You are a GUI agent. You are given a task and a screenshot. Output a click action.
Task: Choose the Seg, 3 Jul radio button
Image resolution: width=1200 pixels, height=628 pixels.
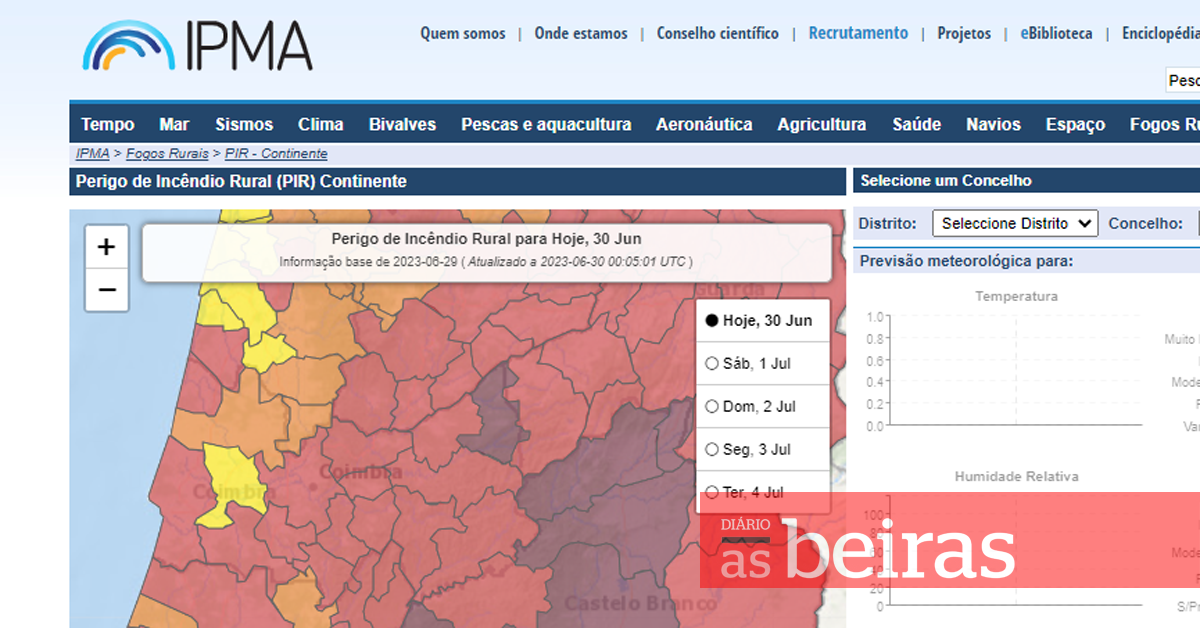point(712,450)
